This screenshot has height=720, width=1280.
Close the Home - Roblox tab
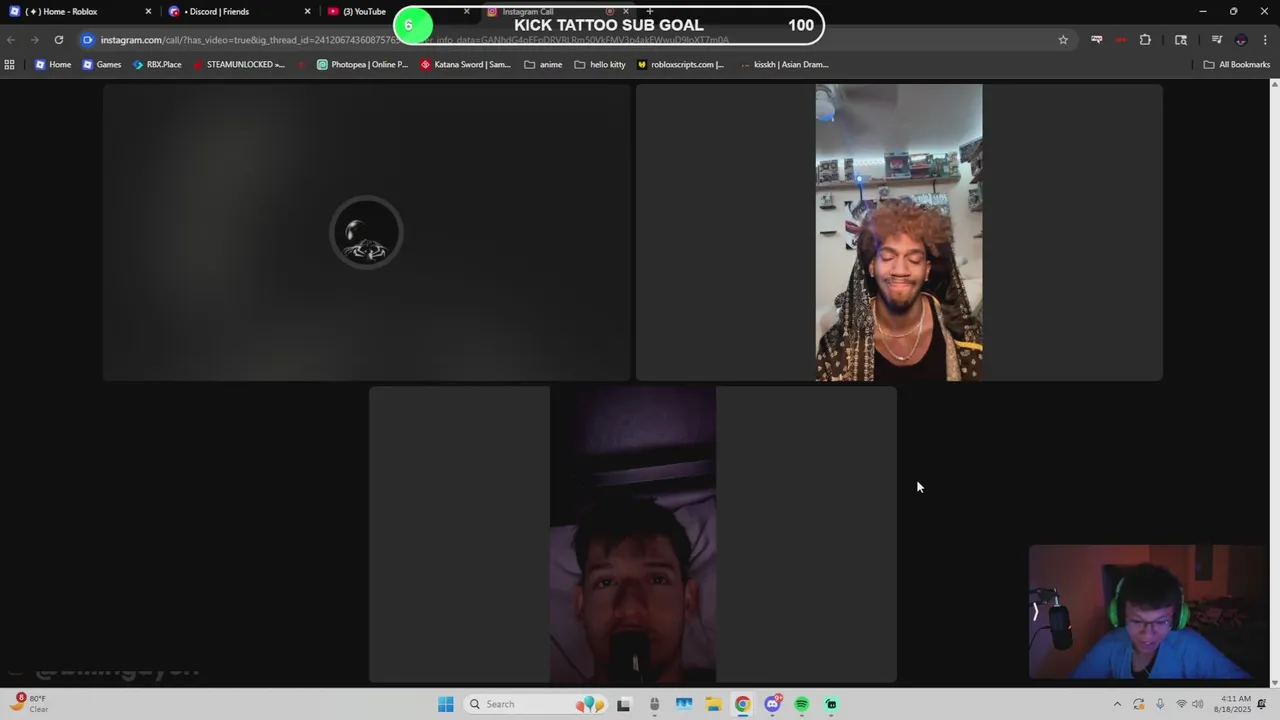[148, 12]
